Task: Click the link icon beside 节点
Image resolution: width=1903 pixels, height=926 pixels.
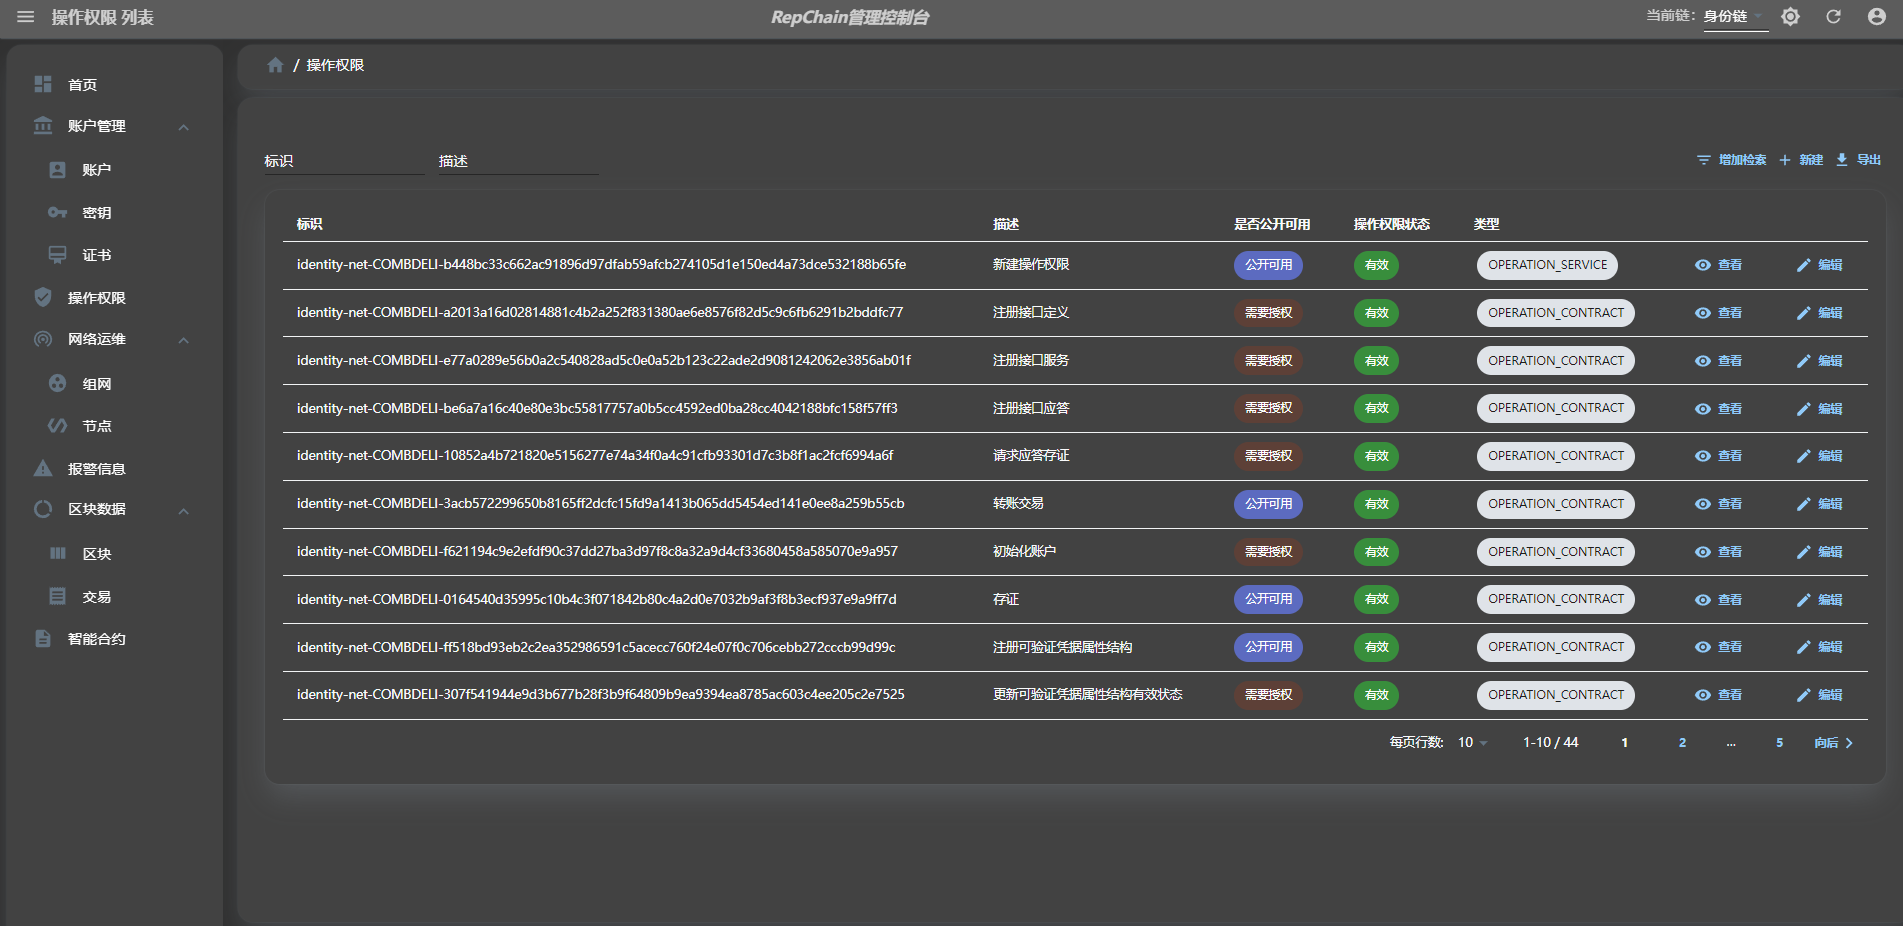Action: [58, 425]
